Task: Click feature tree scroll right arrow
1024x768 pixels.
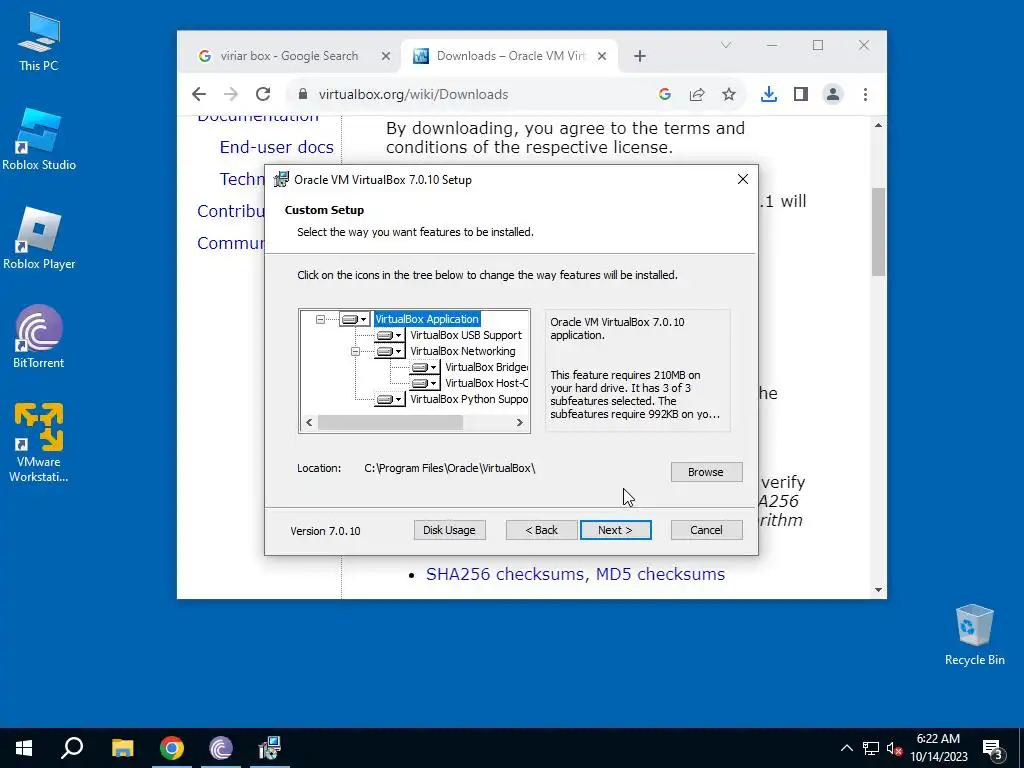Action: pos(520,423)
